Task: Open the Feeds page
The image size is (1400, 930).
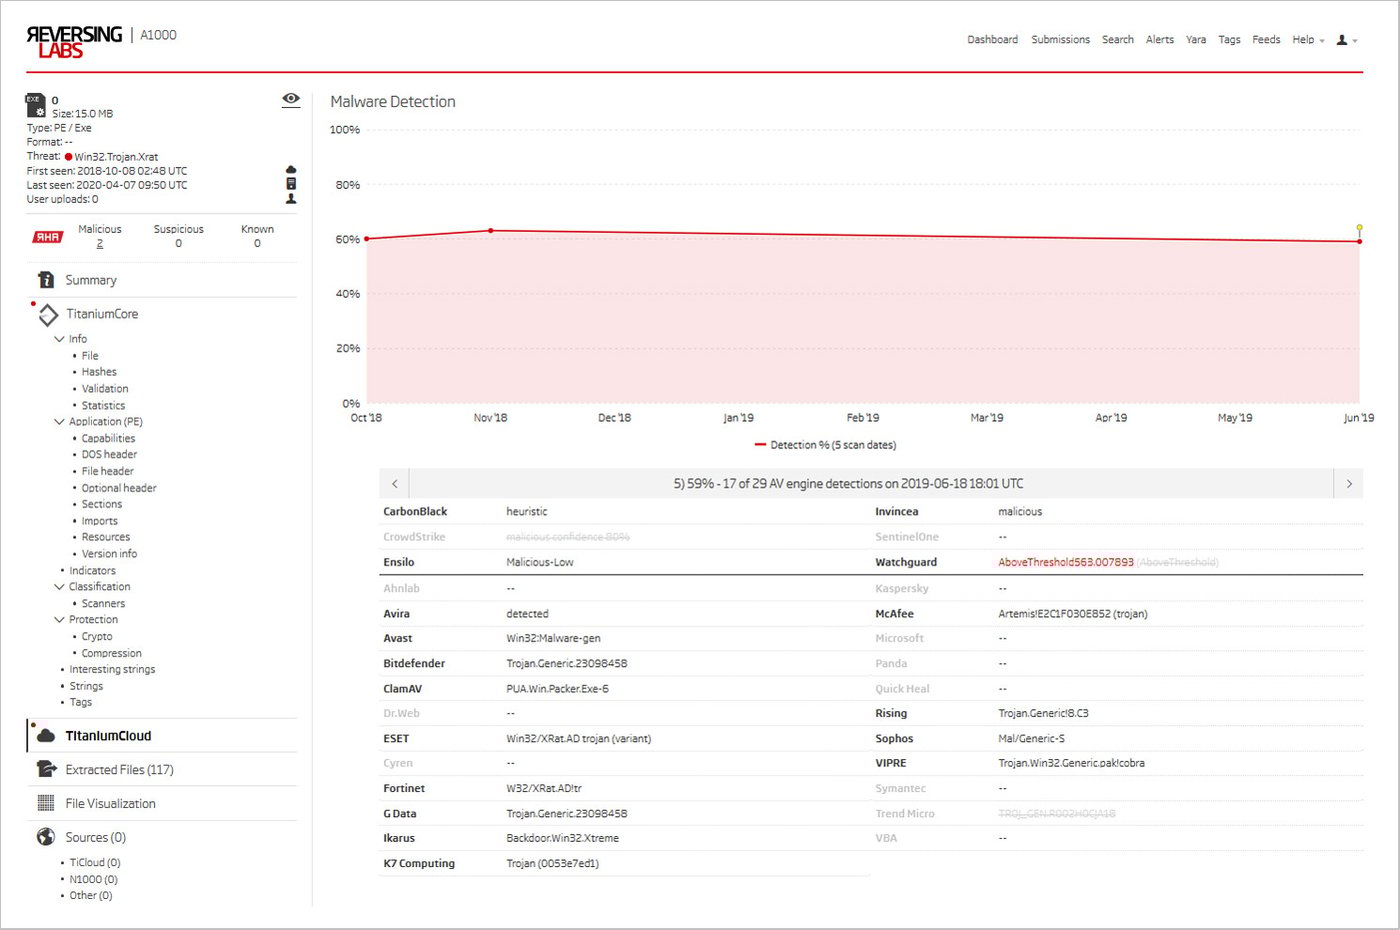Action: [x=1266, y=40]
